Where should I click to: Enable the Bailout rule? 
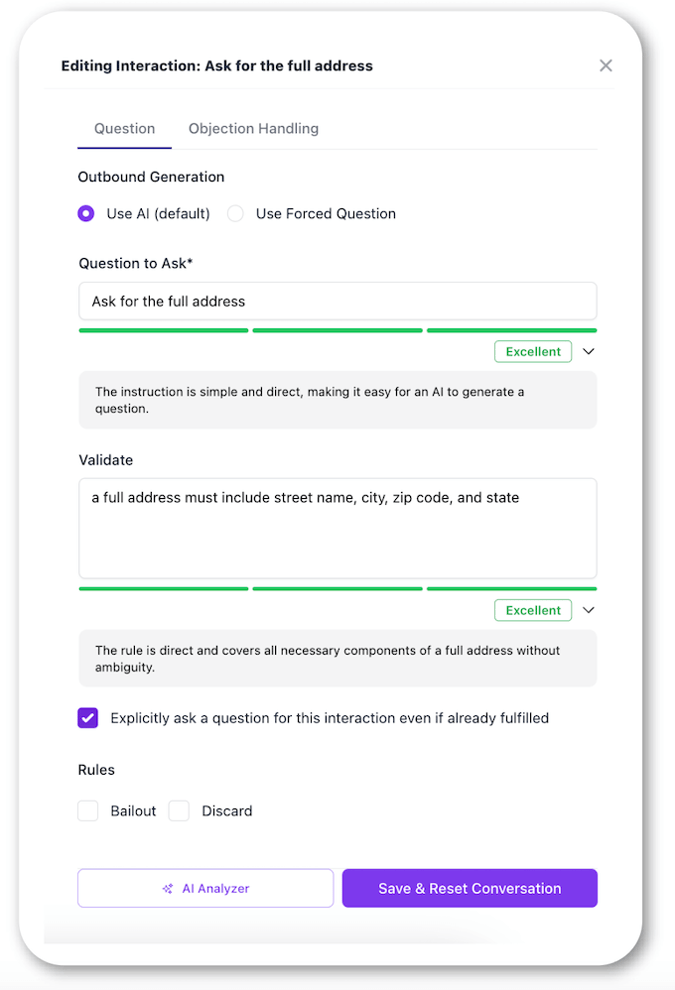click(x=88, y=810)
